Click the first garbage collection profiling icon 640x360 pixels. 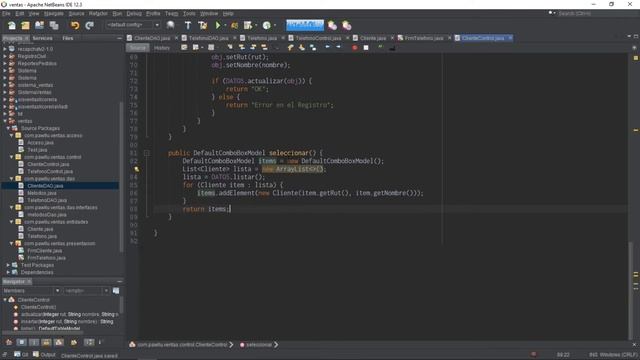[332, 25]
